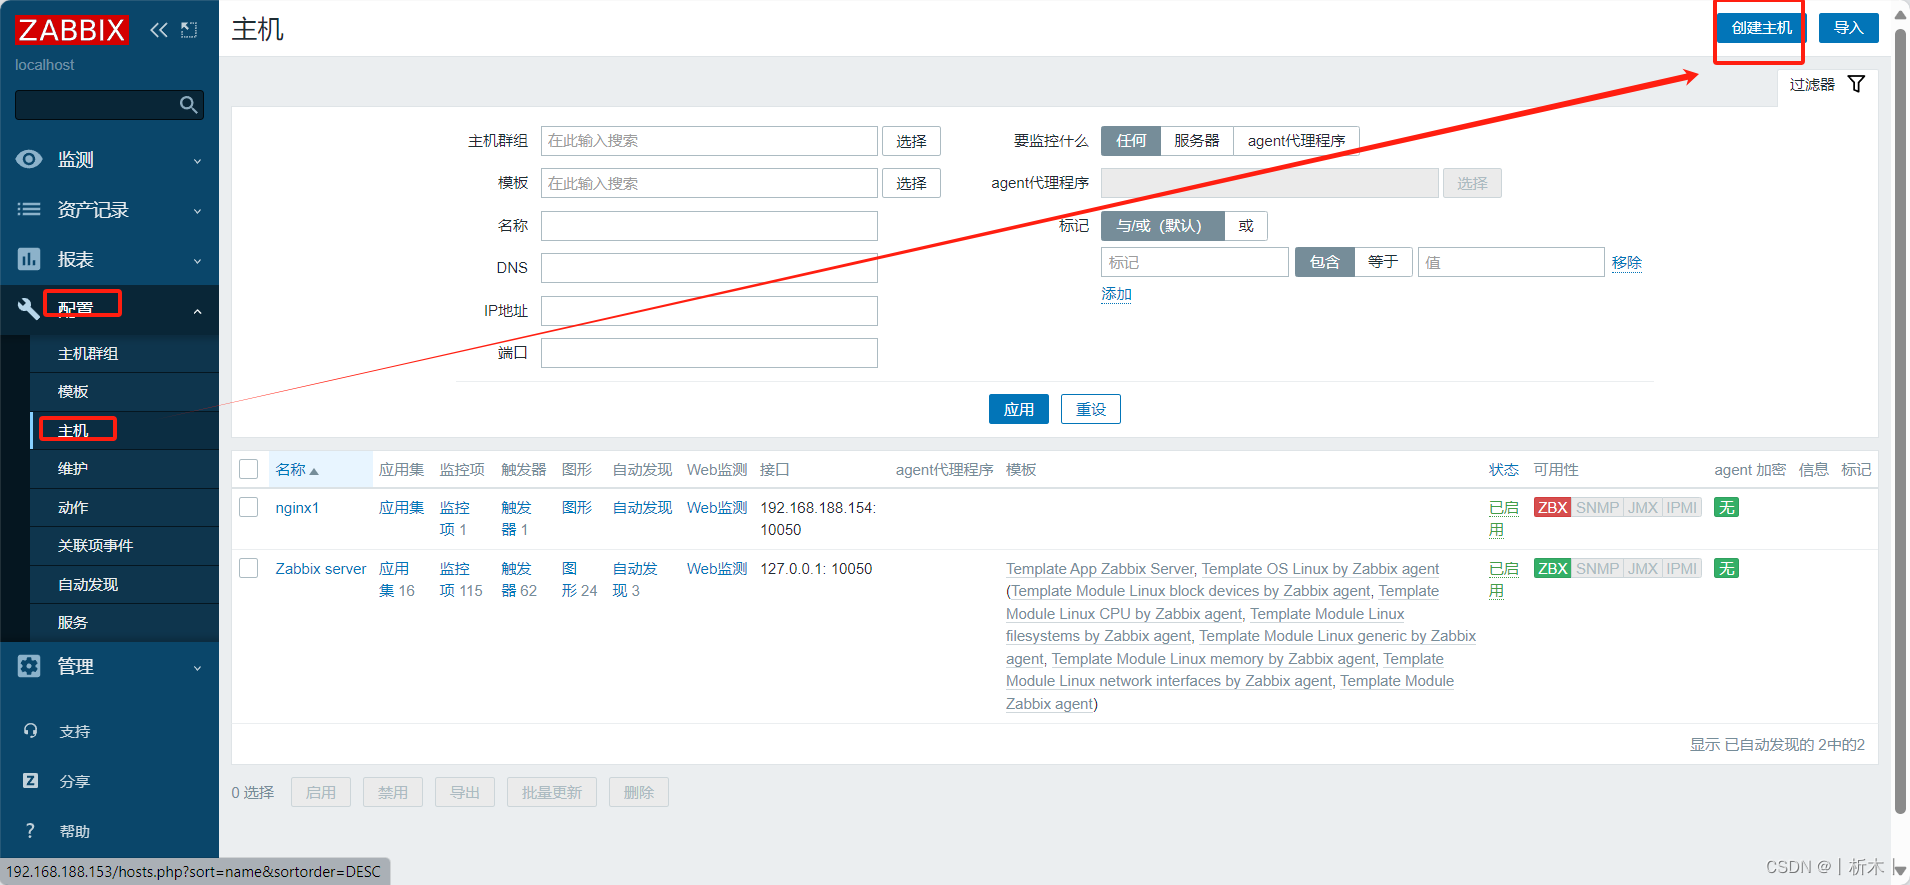Click the SNMP badge for Zabbix server
The width and height of the screenshot is (1910, 885).
[1597, 568]
